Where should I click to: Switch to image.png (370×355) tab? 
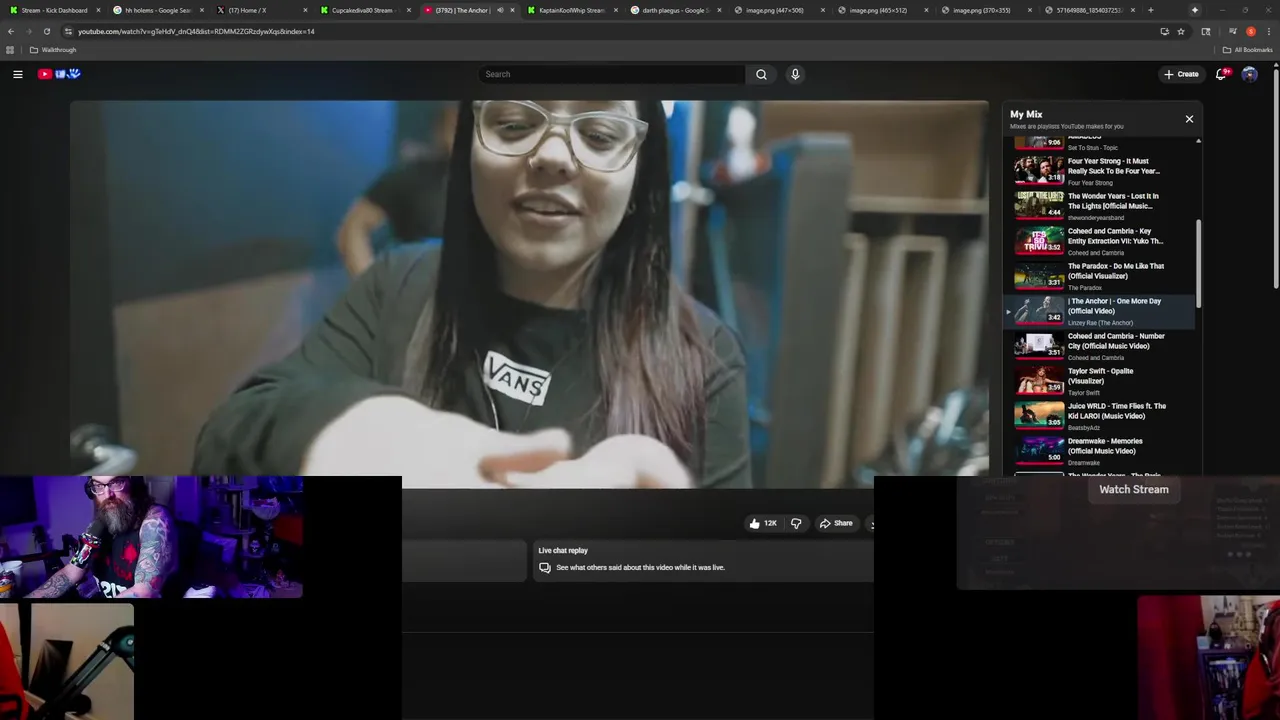coord(988,10)
